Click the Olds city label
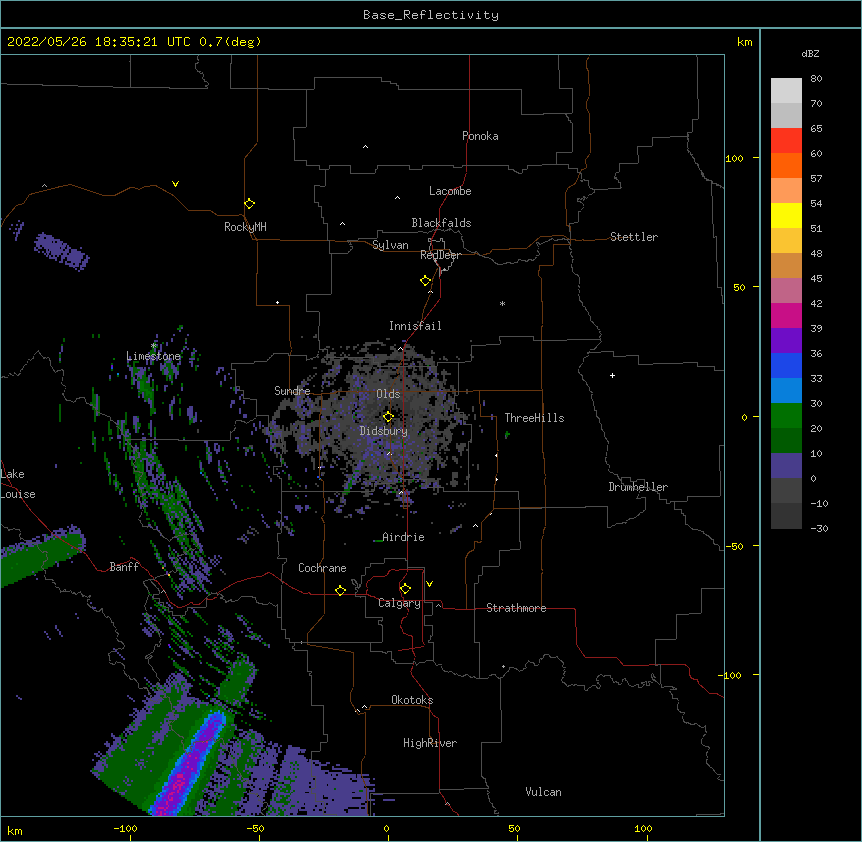 click(x=388, y=394)
